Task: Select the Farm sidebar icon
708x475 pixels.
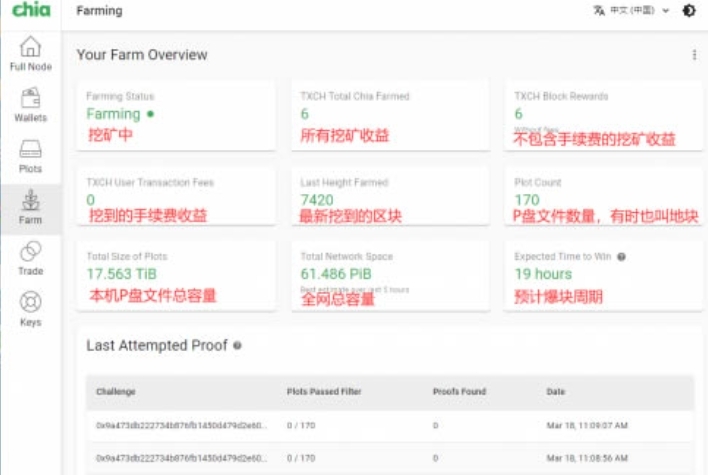Action: tap(30, 207)
